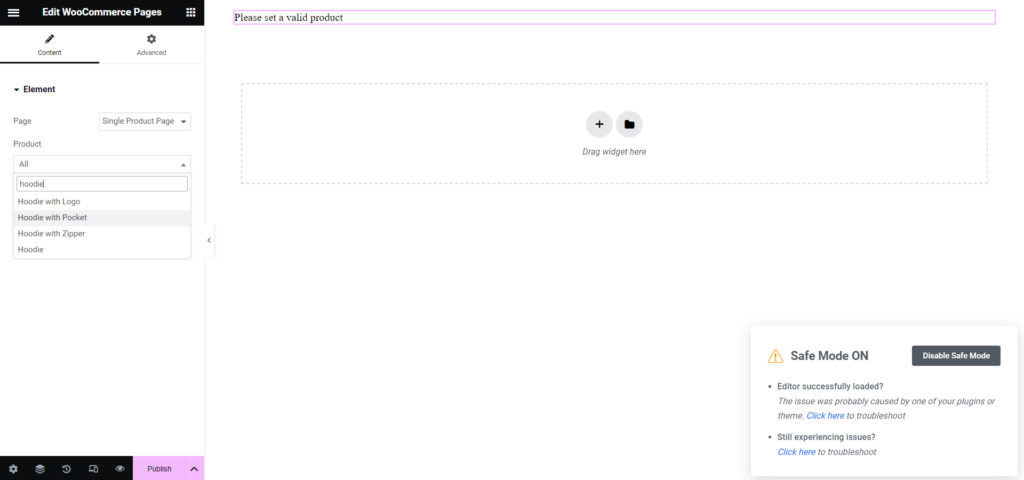Open the Navigator layers icon
Viewport: 1024px width, 480px height.
pos(40,469)
